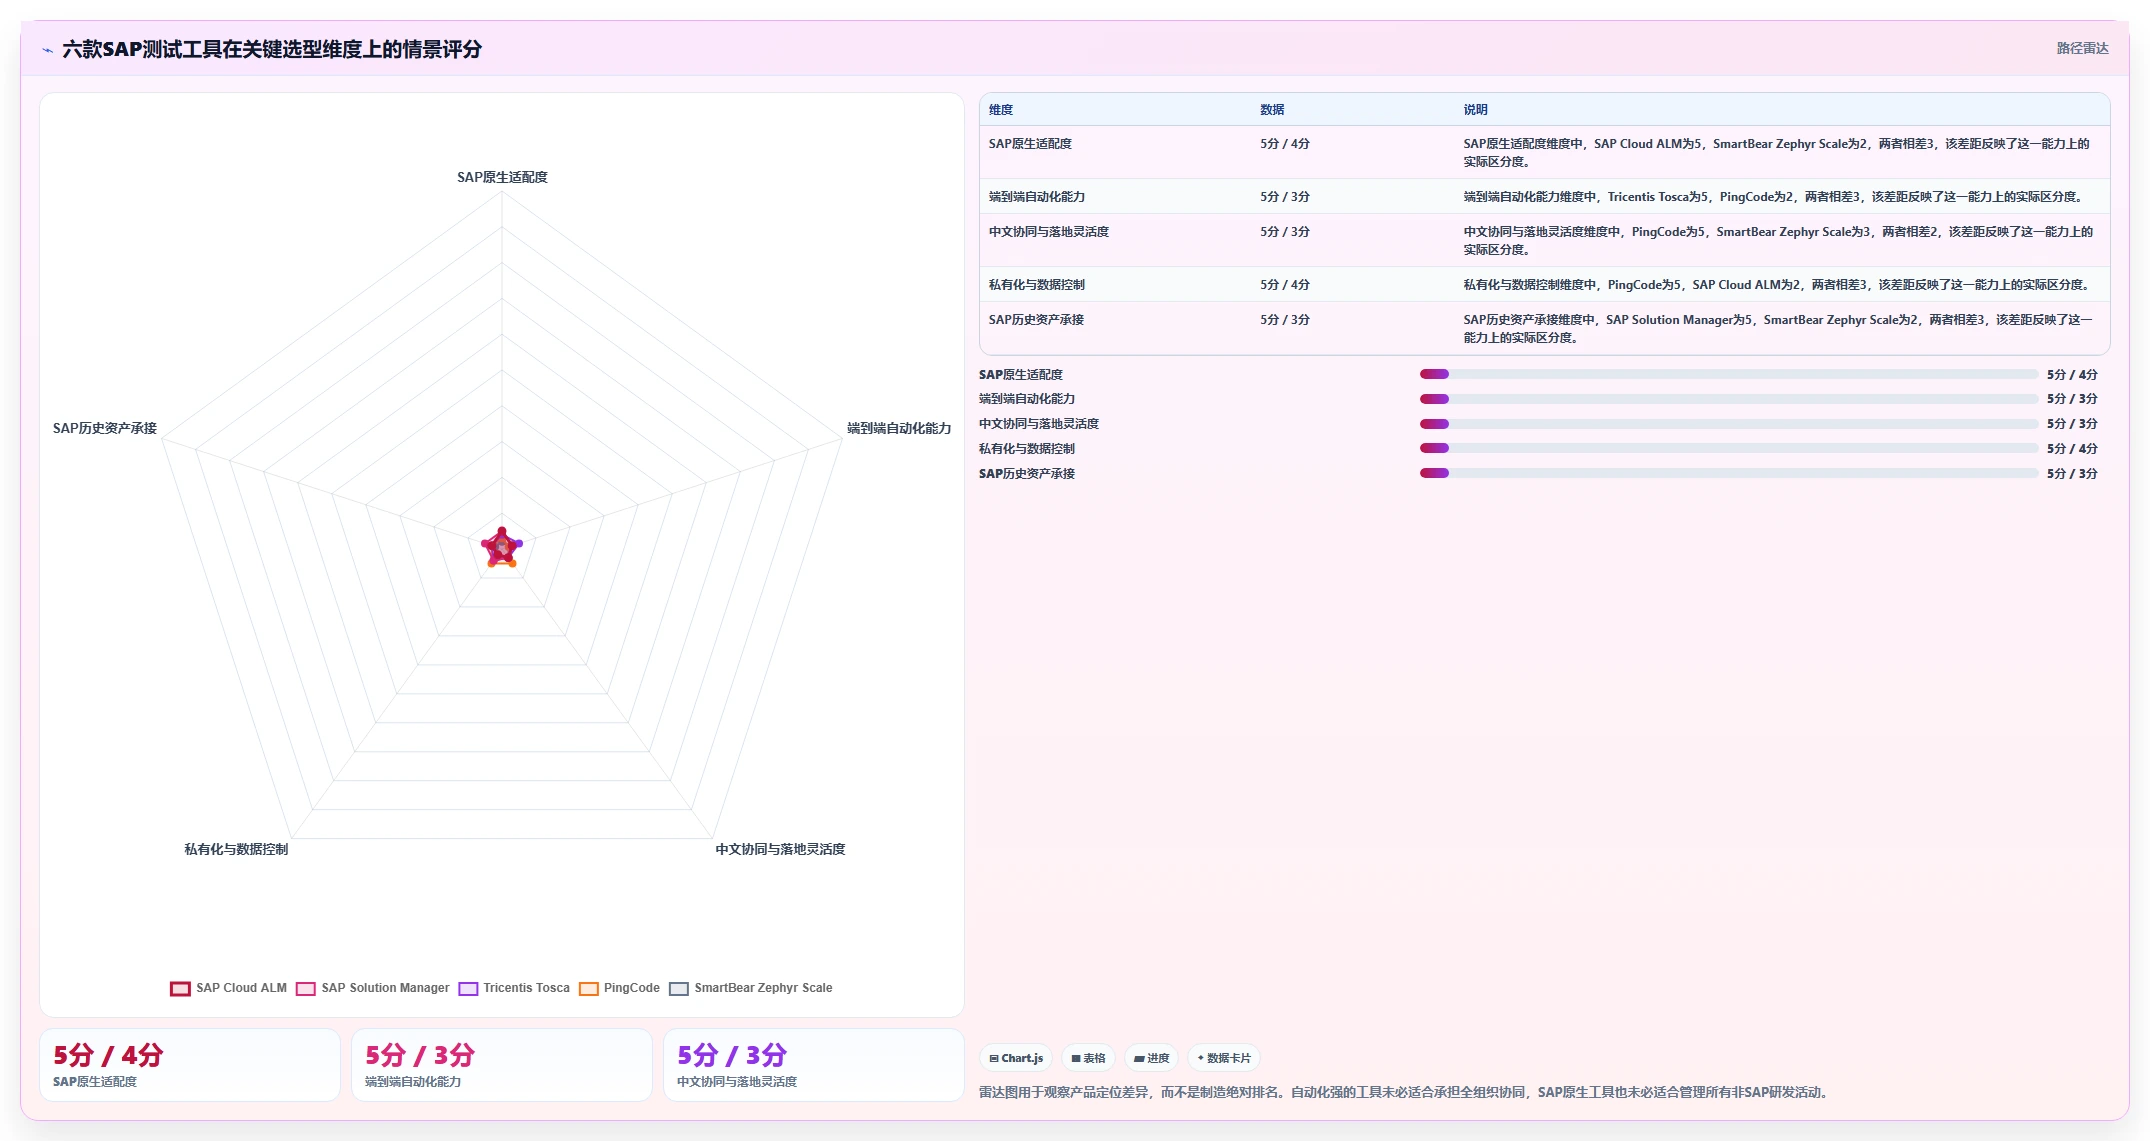Click radar axis label 端到端自动化能力
Viewport: 2150px width, 1141px height.
click(899, 428)
